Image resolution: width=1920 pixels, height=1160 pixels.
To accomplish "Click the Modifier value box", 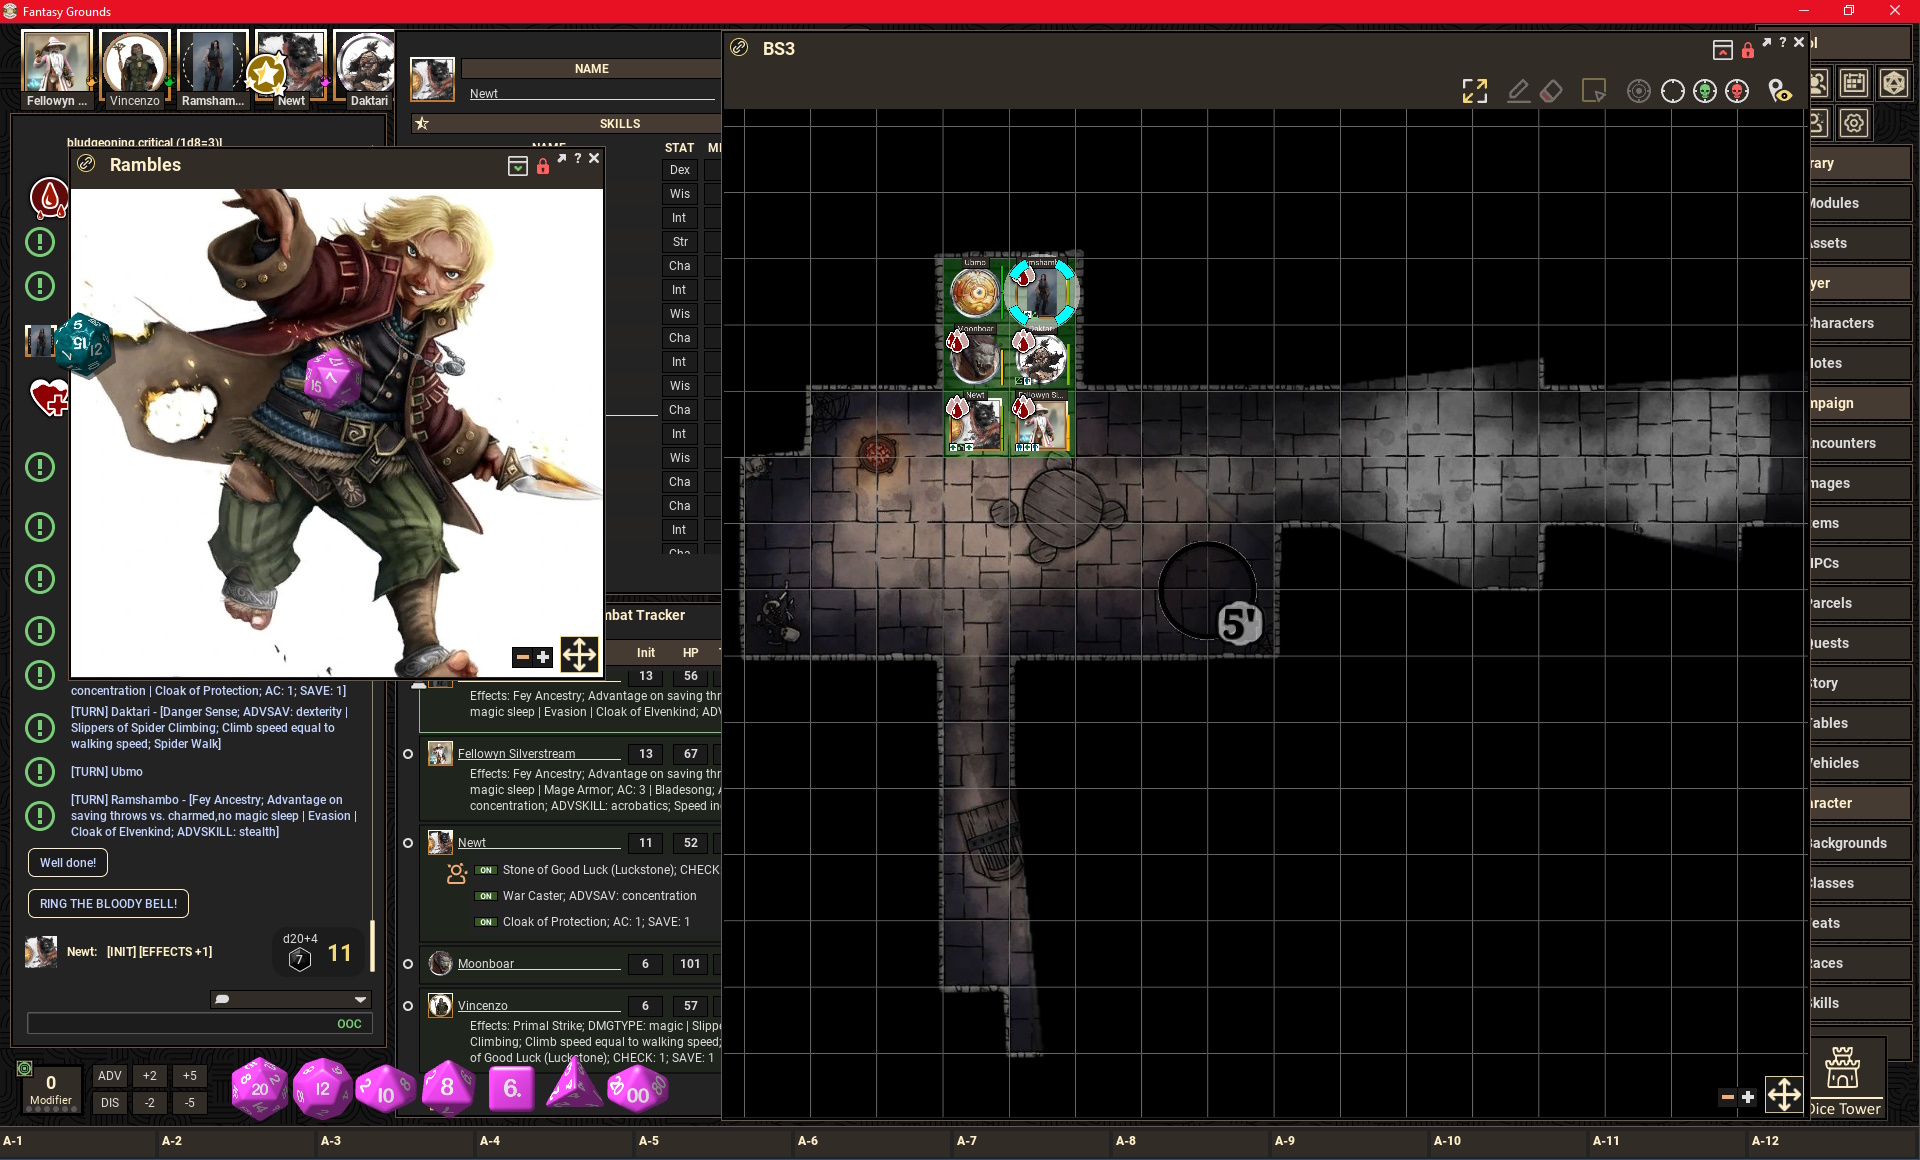I will pos(51,1089).
